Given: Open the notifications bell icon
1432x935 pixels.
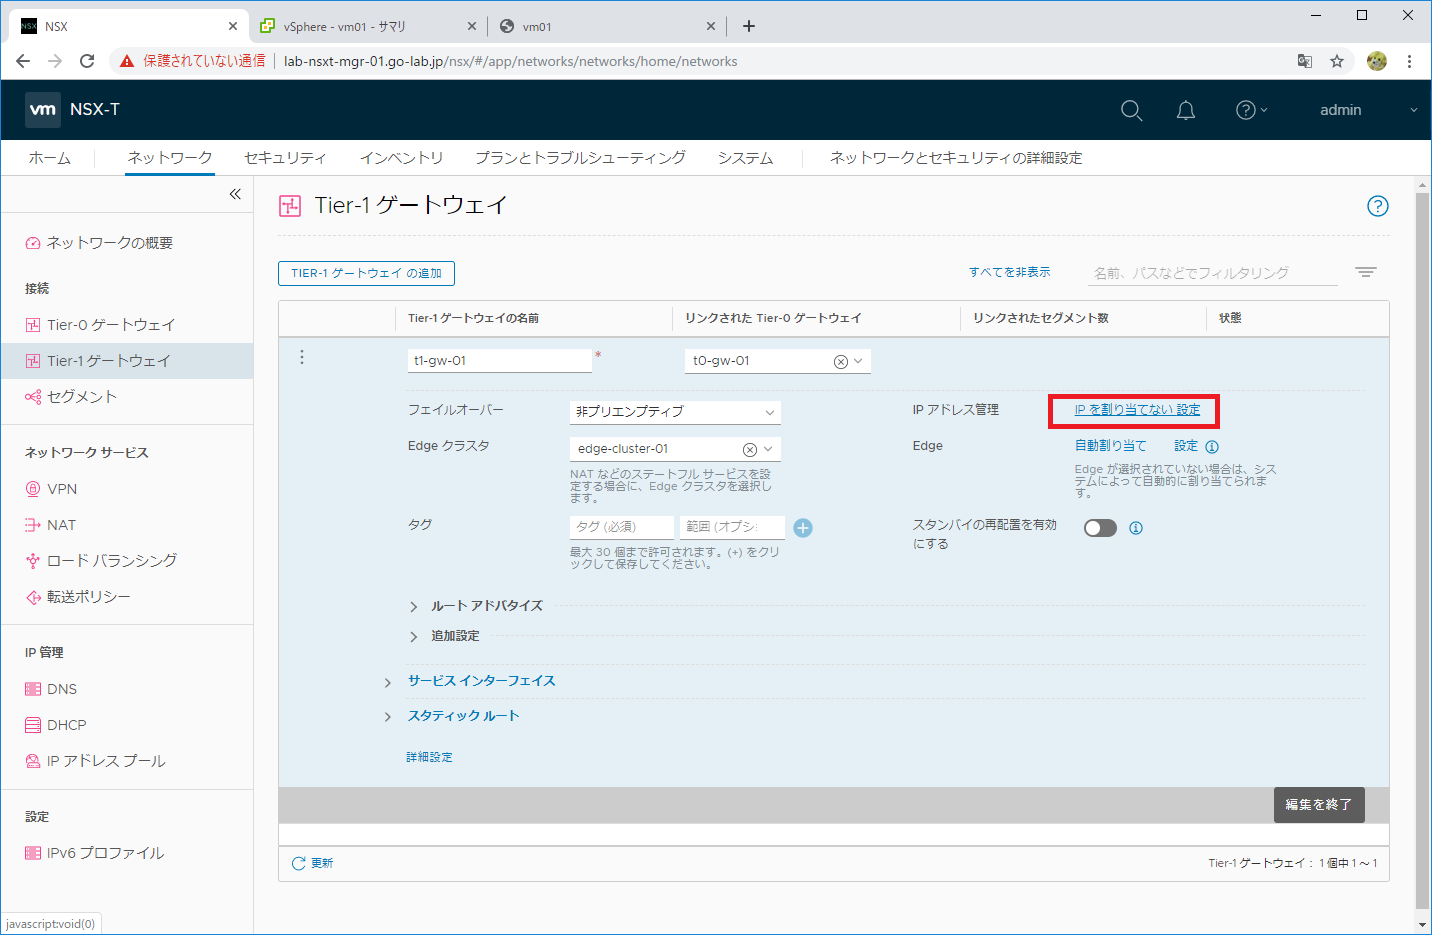Looking at the screenshot, I should pos(1186,110).
